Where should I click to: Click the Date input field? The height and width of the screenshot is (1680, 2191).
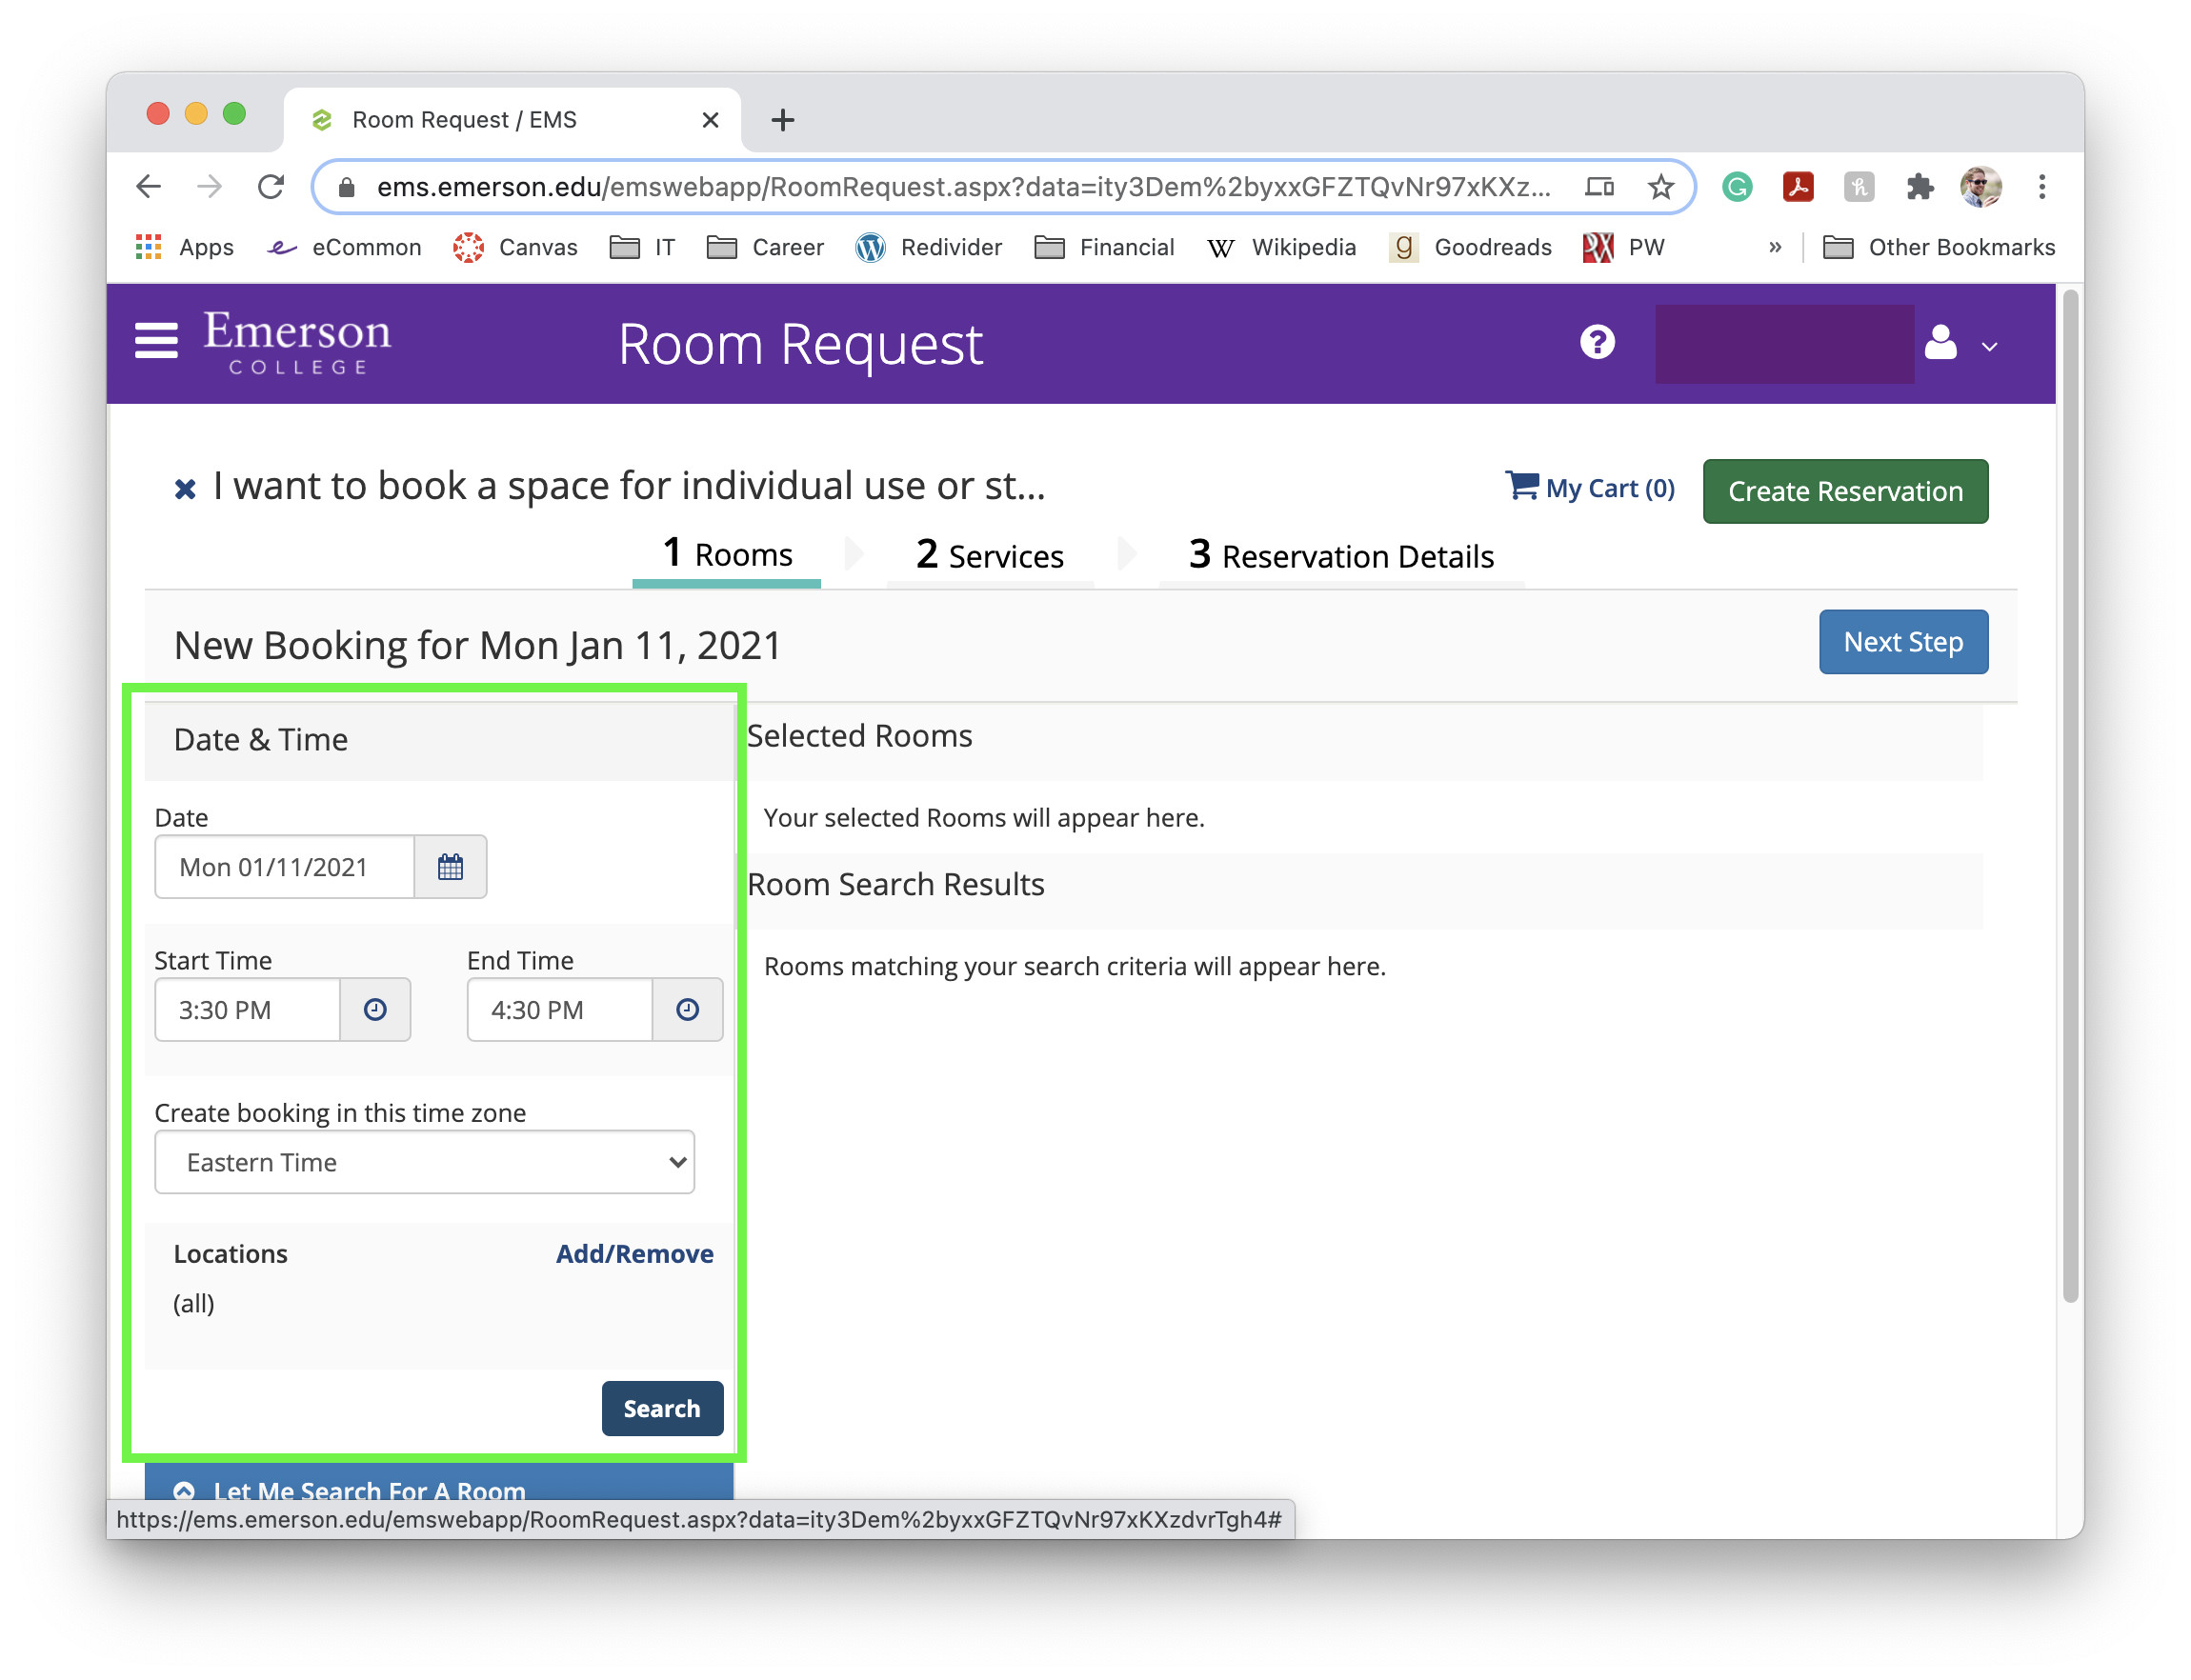point(285,867)
